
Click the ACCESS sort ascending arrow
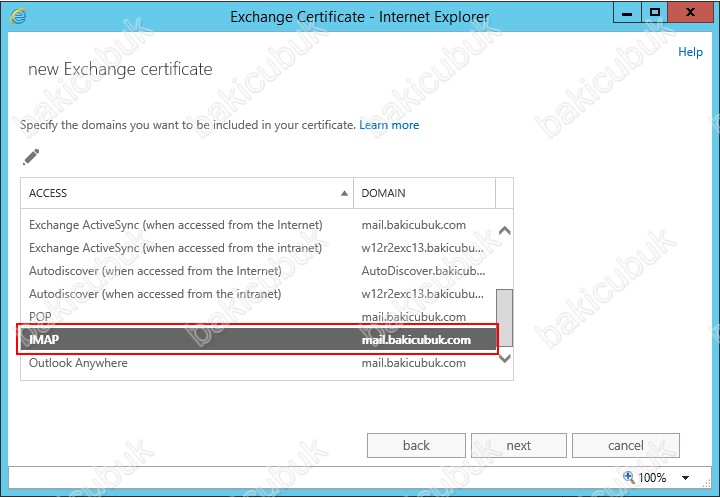(344, 193)
